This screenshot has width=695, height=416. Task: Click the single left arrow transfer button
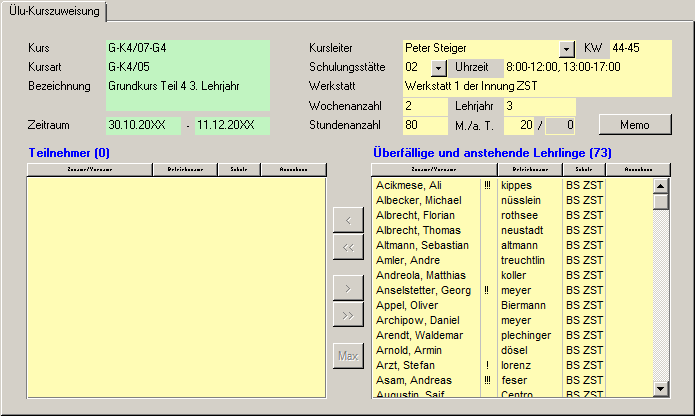(x=347, y=219)
